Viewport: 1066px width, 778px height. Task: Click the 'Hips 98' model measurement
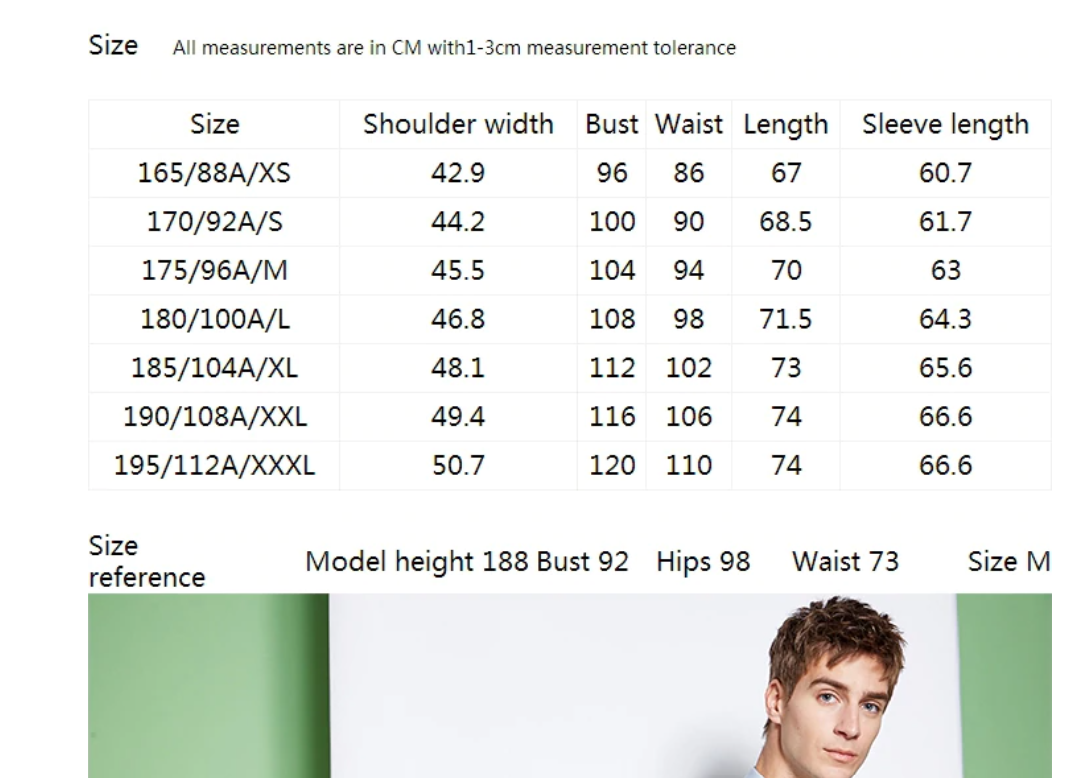[703, 562]
